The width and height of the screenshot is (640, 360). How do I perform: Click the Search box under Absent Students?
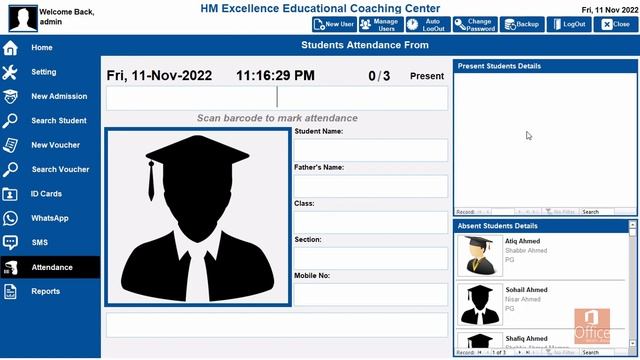[x=598, y=352]
